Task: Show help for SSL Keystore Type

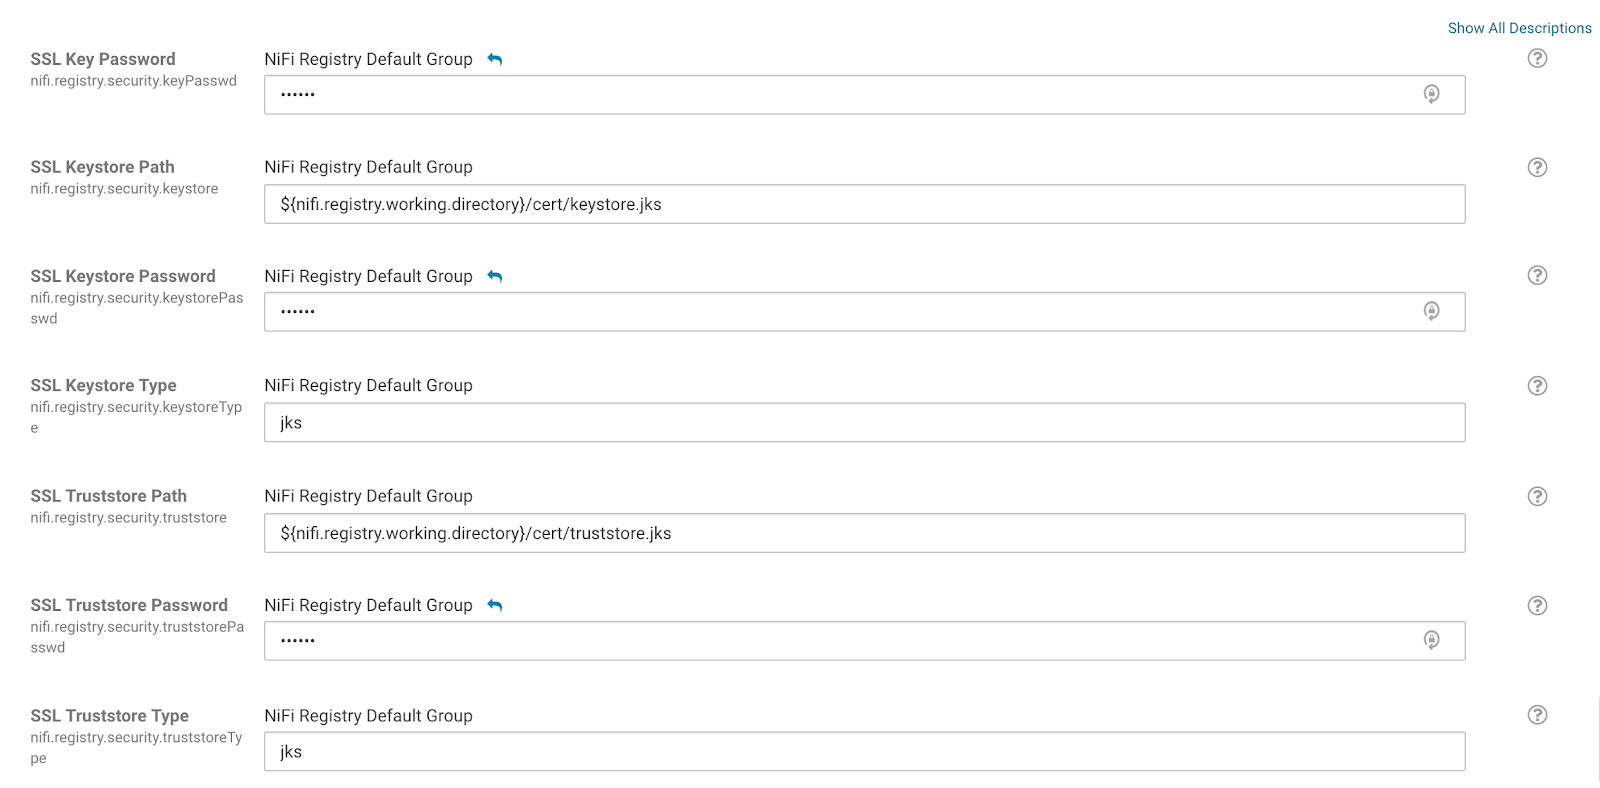Action: [x=1537, y=386]
